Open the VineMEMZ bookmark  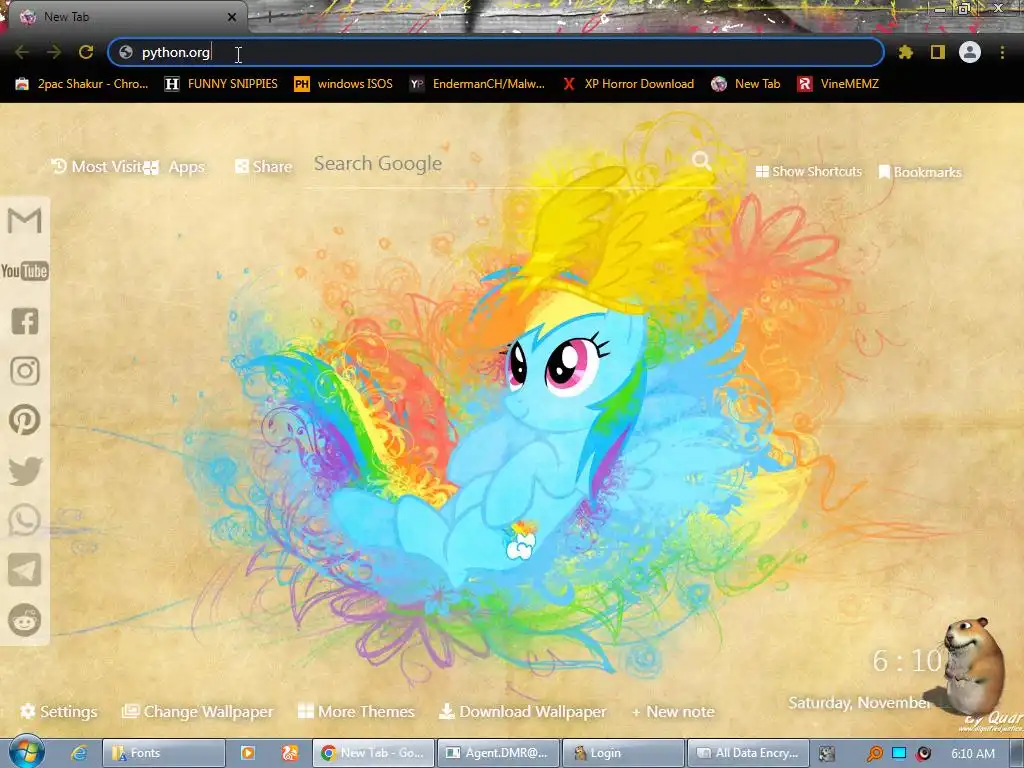click(x=838, y=84)
